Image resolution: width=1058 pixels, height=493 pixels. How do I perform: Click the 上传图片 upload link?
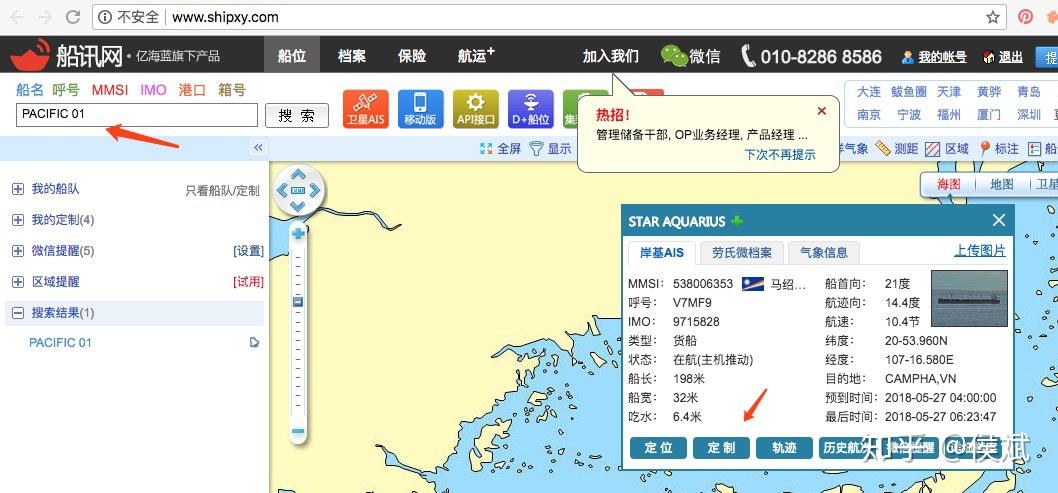pos(980,251)
